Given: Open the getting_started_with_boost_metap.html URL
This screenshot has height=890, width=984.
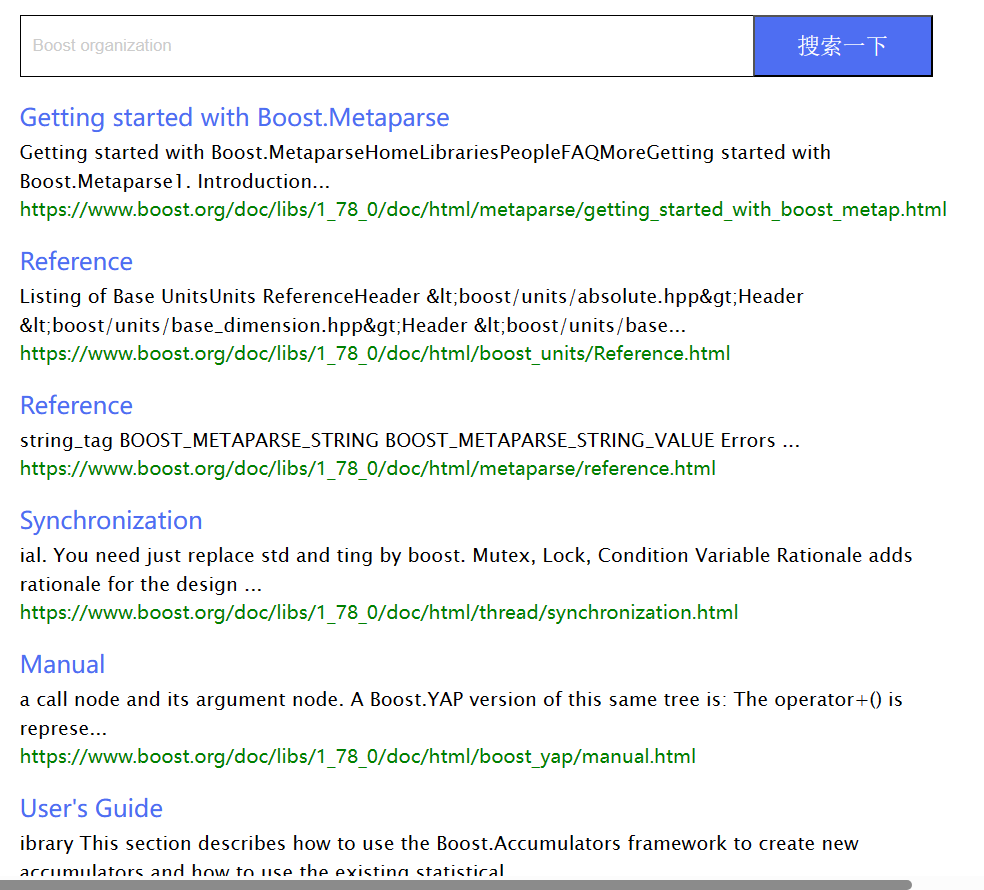Looking at the screenshot, I should (483, 210).
